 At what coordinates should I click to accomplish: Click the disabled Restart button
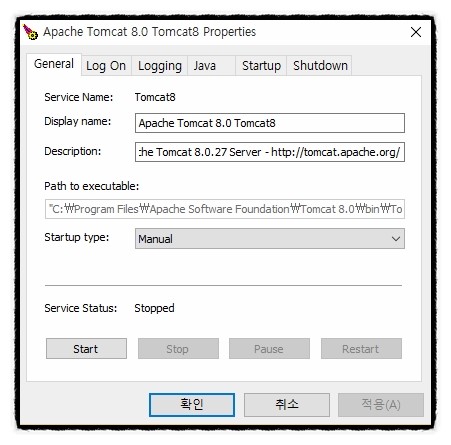361,349
